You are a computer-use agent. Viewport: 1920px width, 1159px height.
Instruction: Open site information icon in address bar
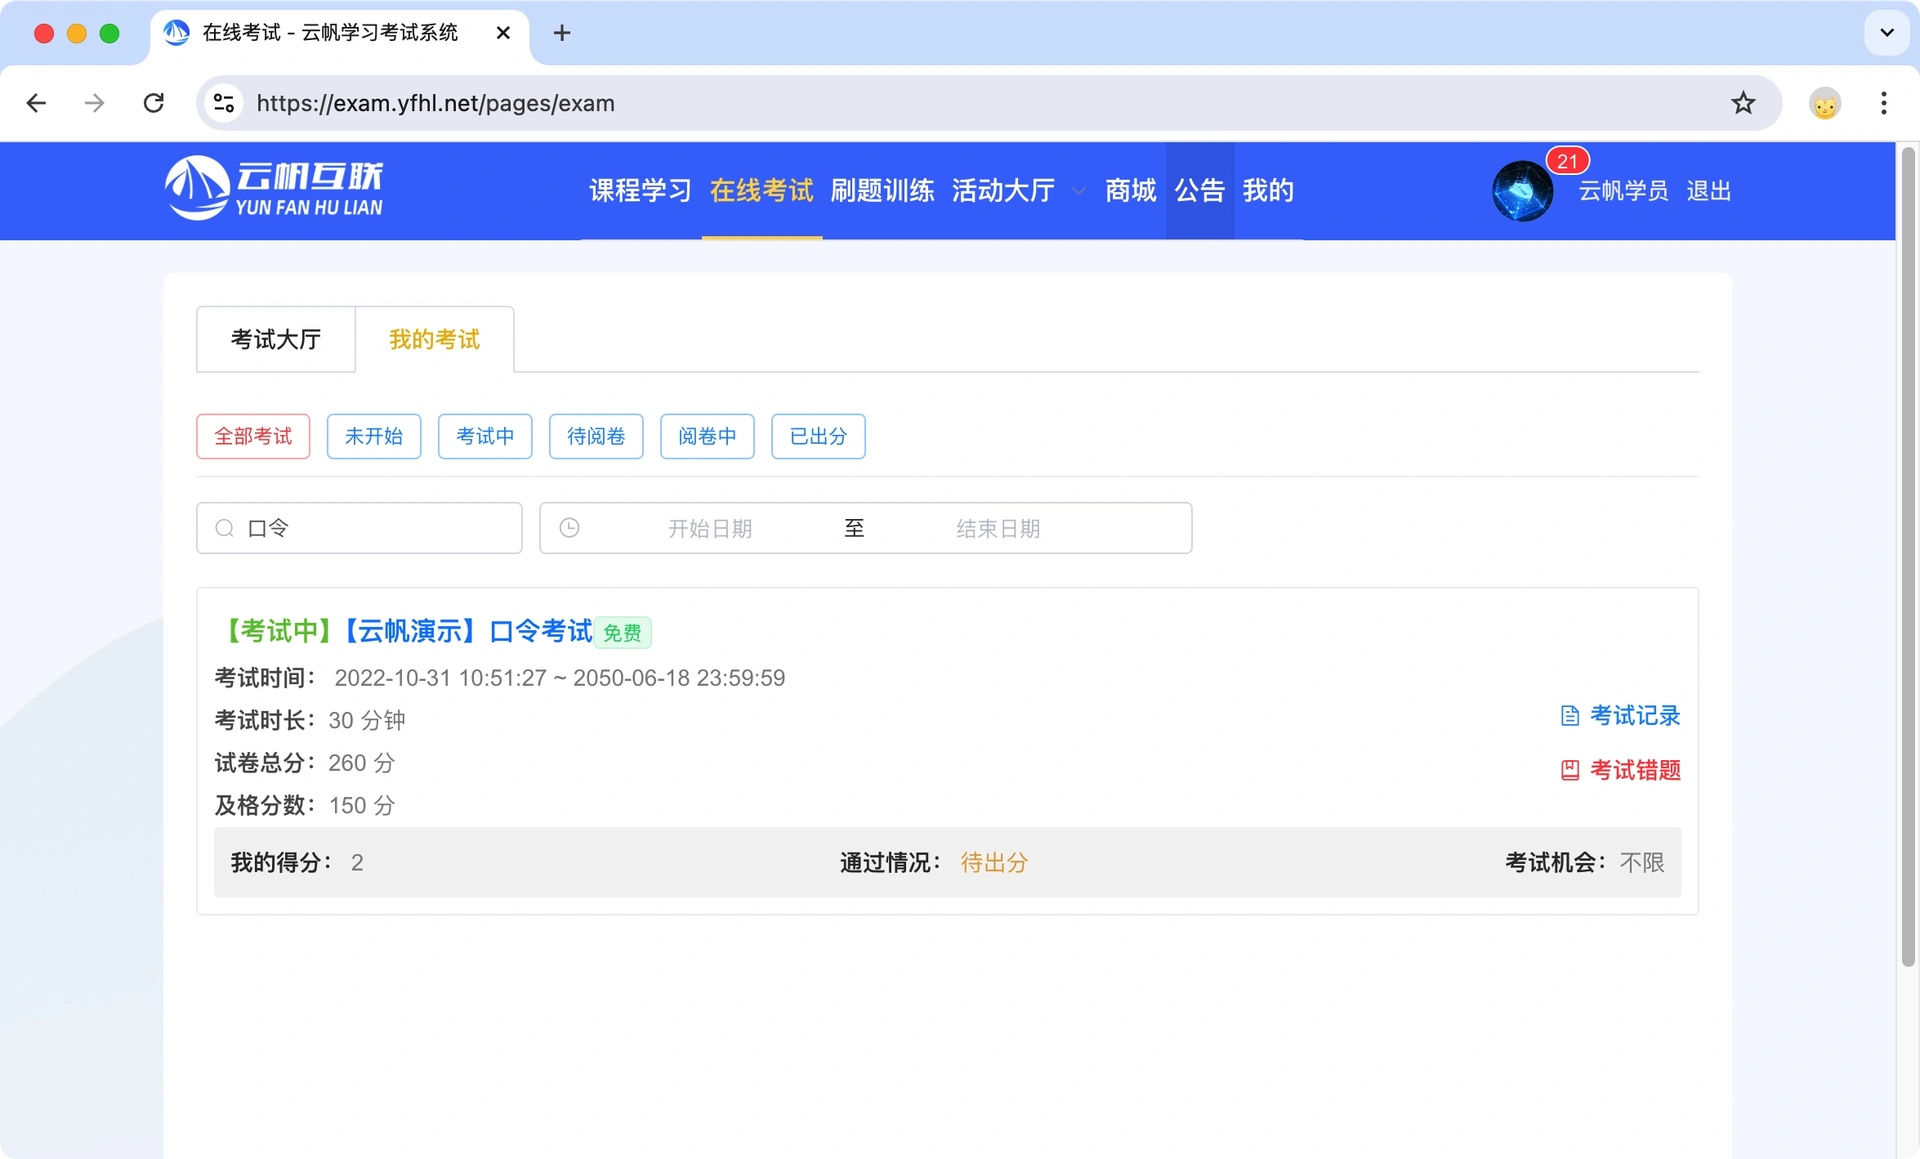(x=224, y=103)
